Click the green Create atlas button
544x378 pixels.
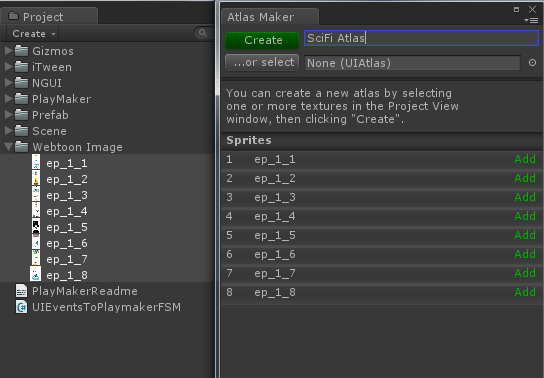click(x=262, y=40)
